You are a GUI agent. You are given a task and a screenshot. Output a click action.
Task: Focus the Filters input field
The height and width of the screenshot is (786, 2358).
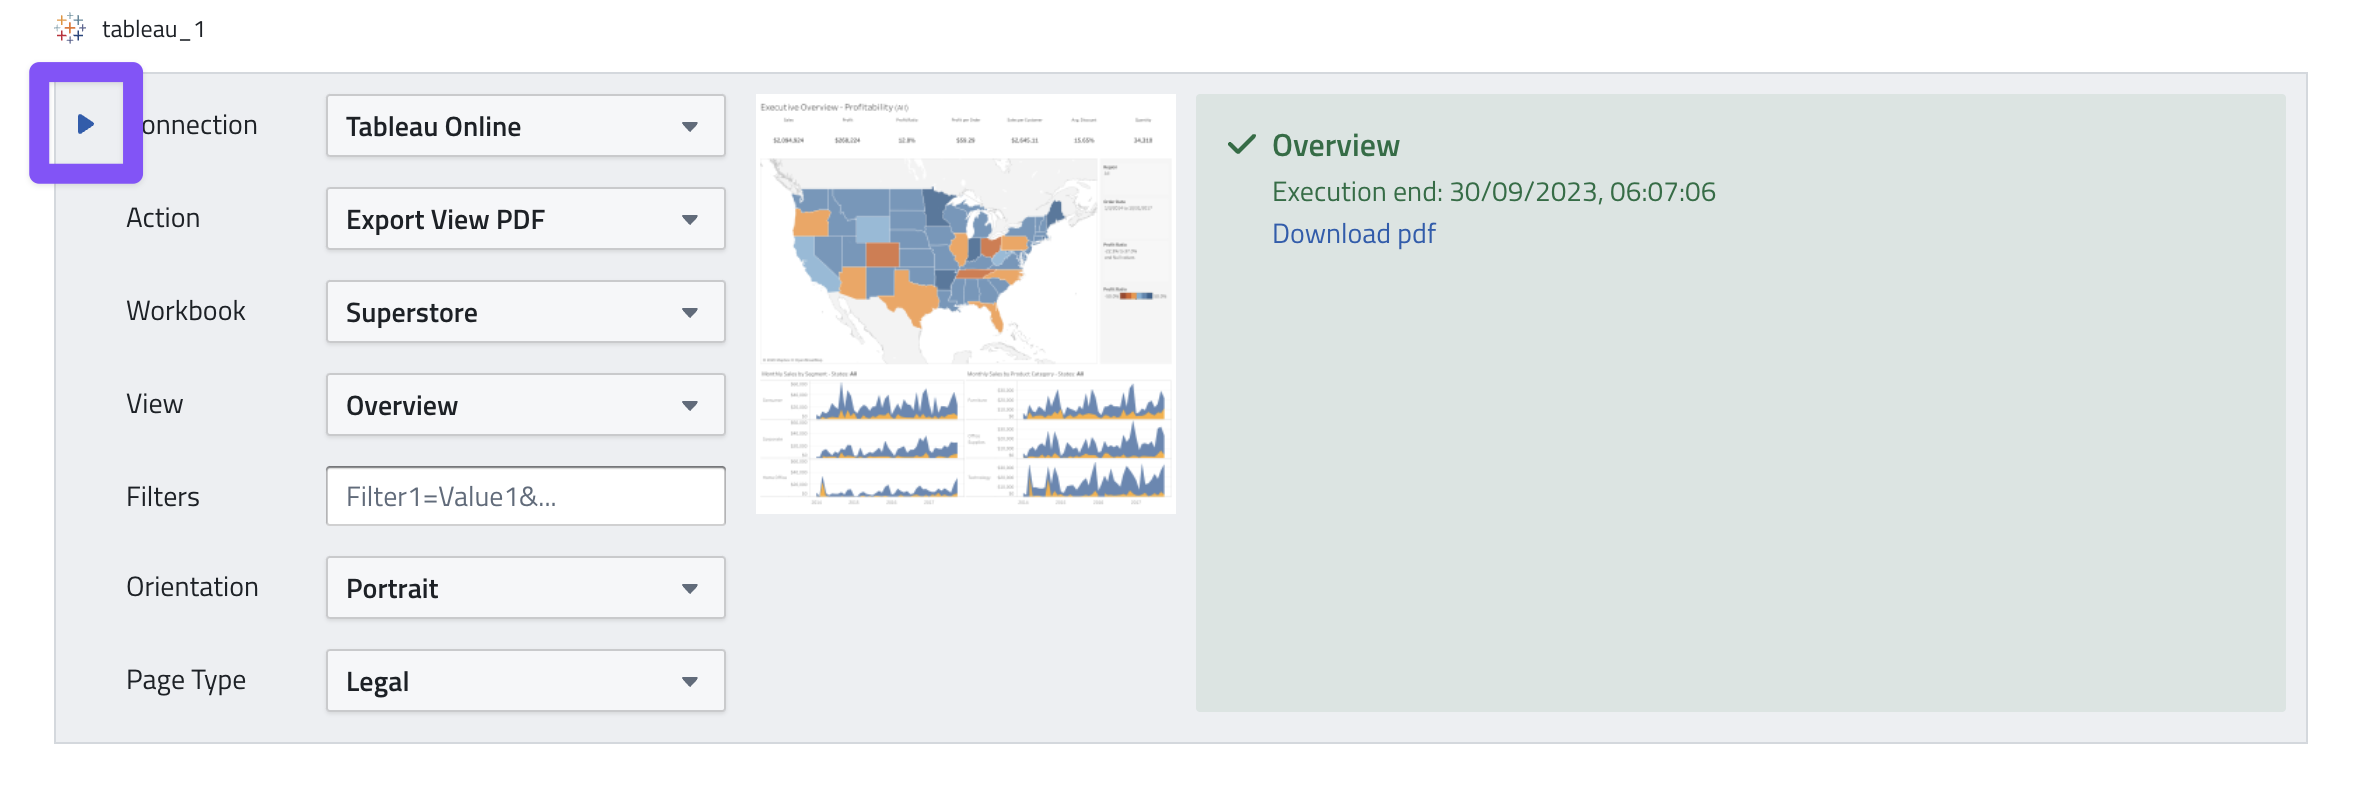pyautogui.click(x=525, y=496)
